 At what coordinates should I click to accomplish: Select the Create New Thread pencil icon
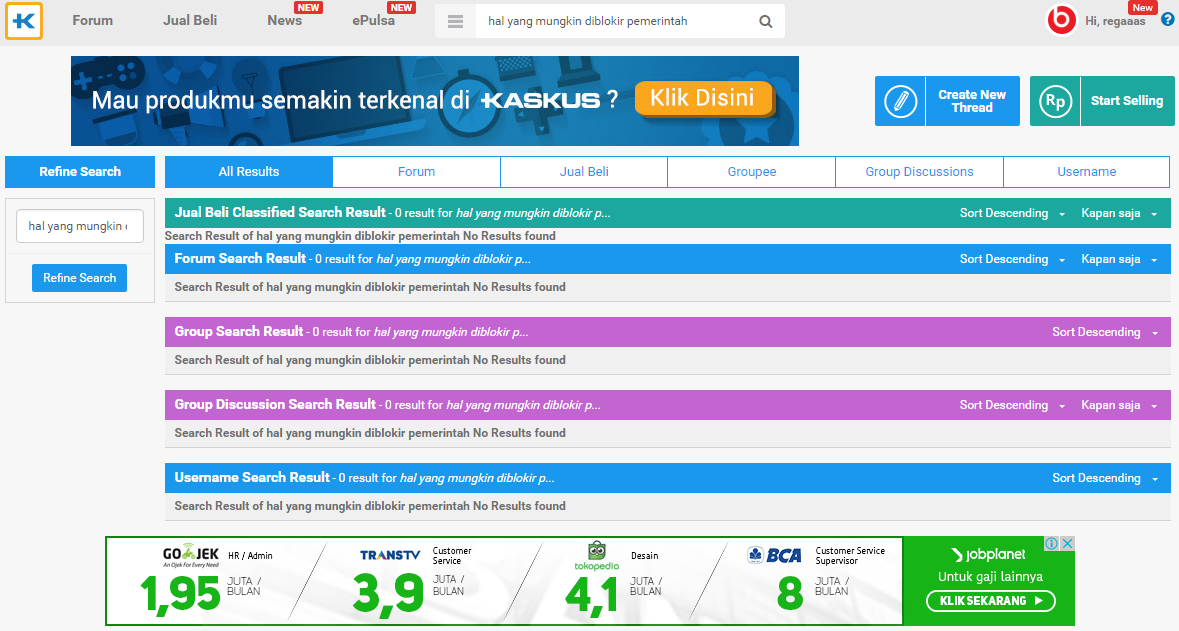[x=900, y=101]
